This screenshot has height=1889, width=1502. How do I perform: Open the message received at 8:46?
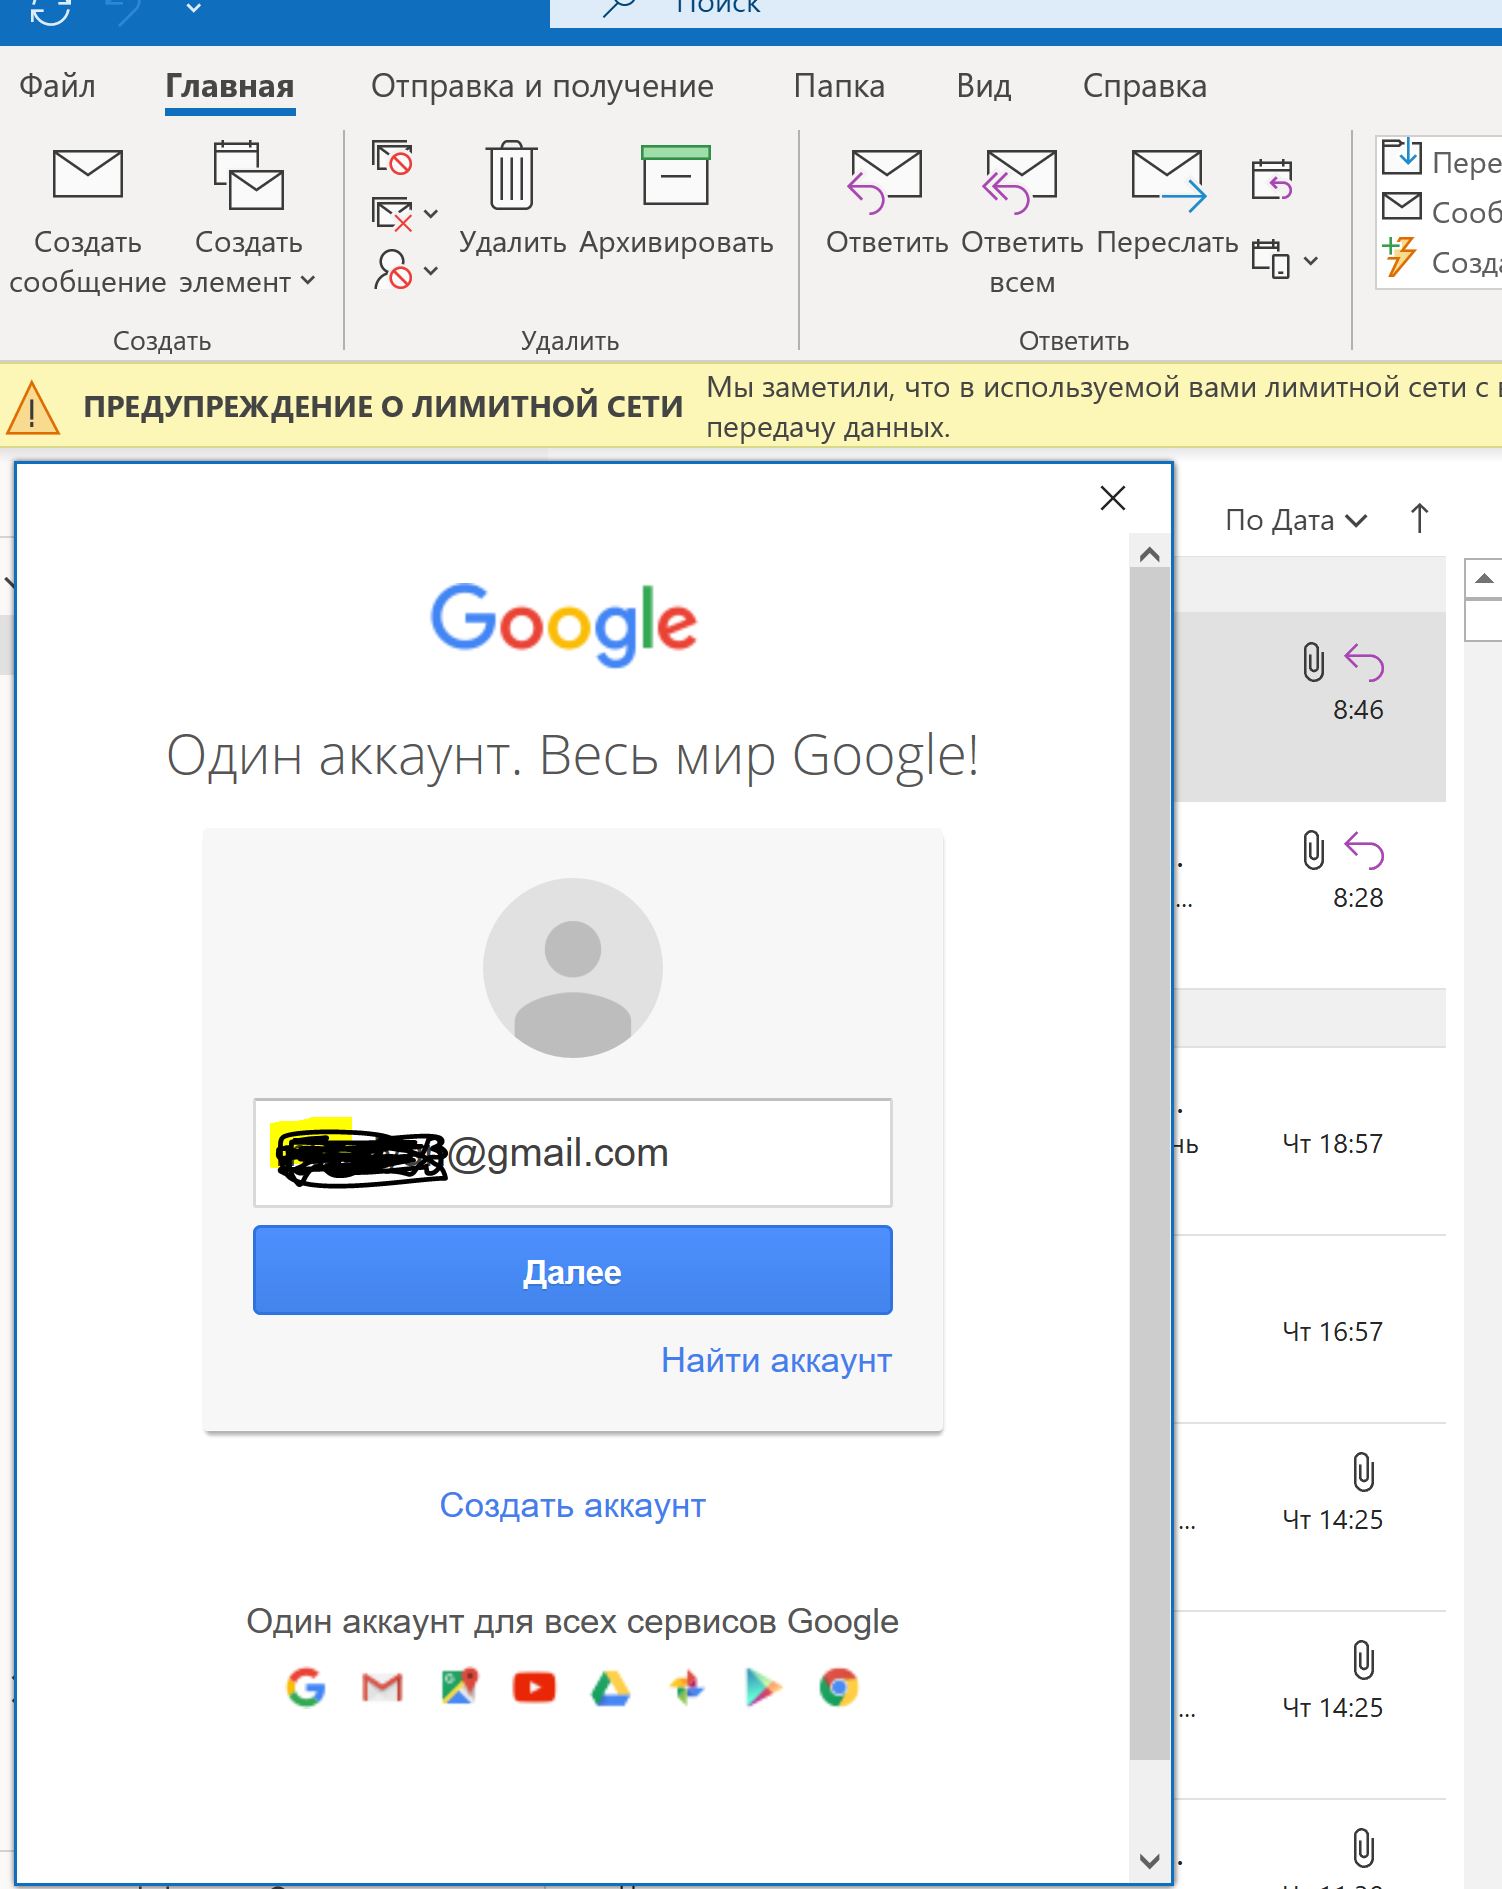(1310, 707)
